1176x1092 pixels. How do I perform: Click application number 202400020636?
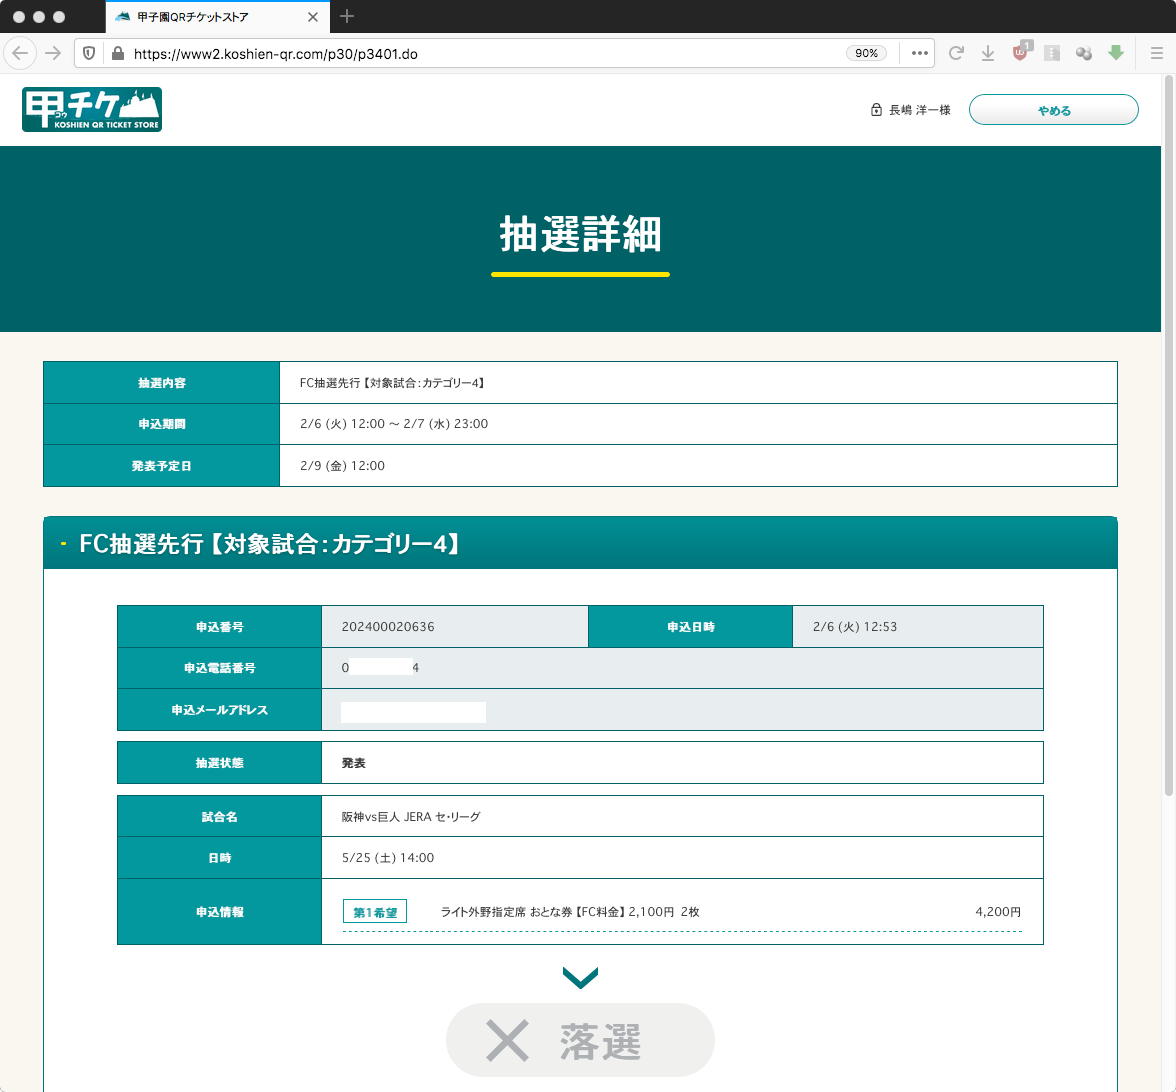click(x=388, y=627)
